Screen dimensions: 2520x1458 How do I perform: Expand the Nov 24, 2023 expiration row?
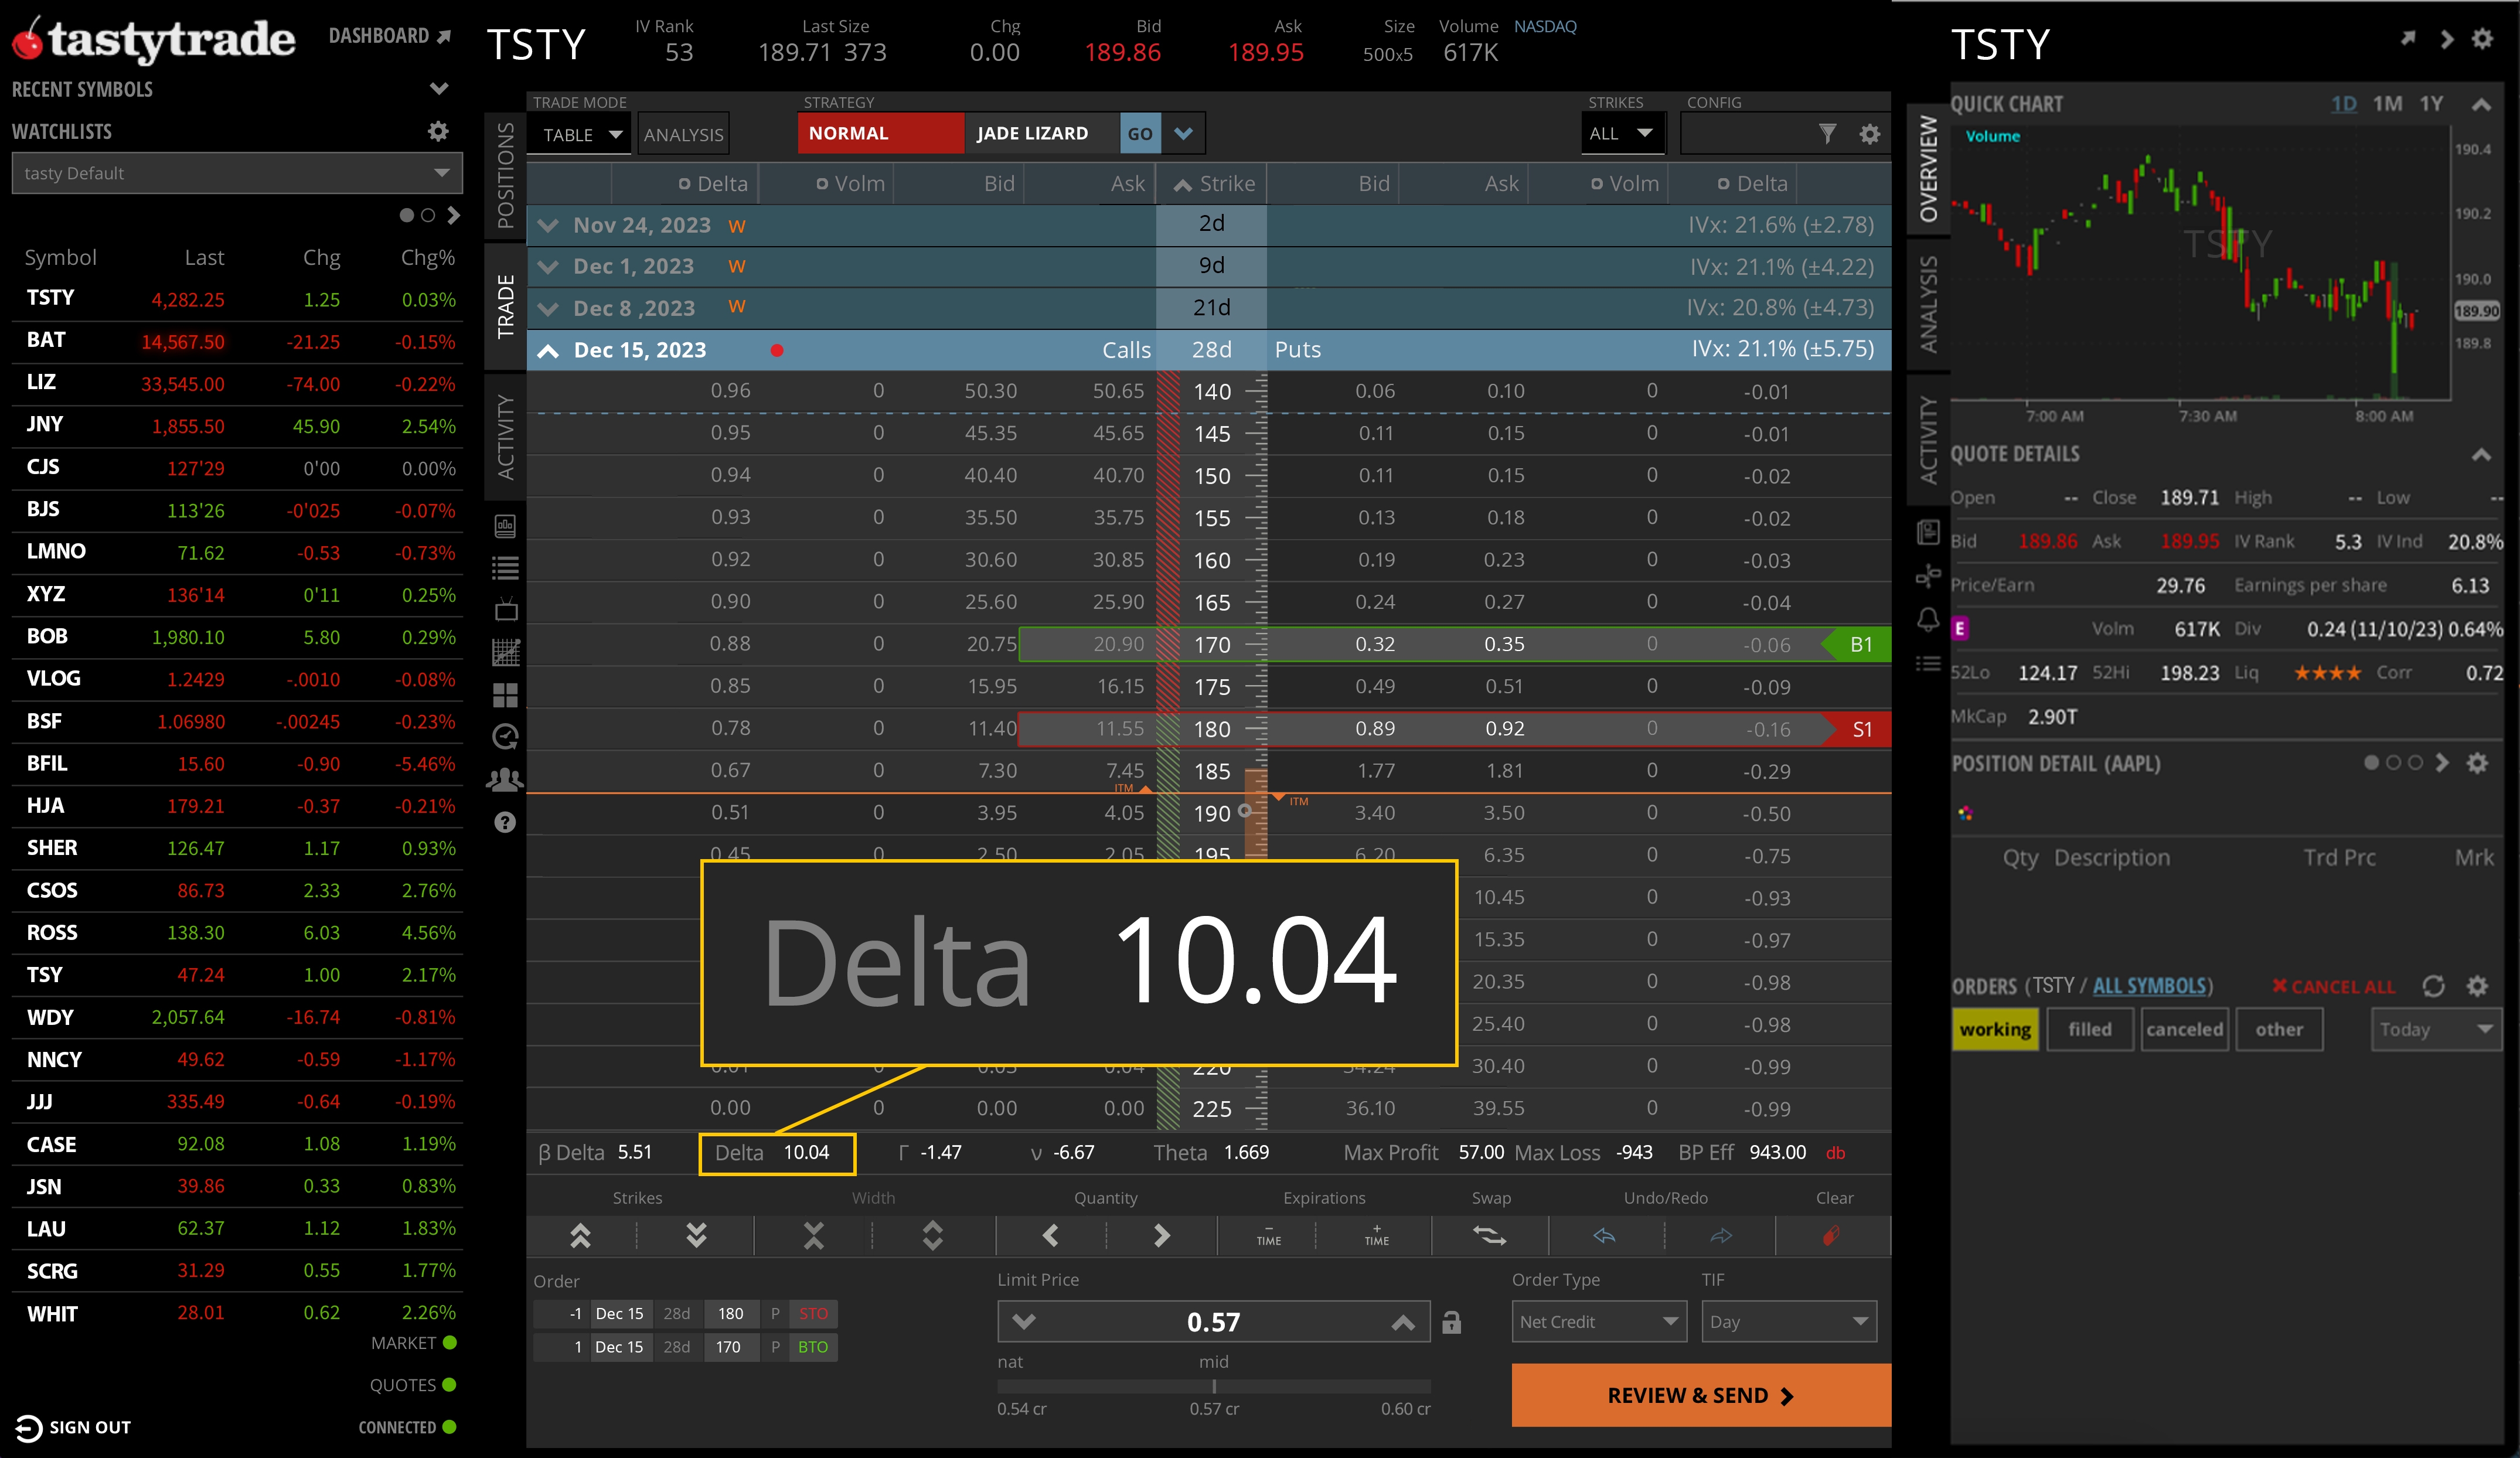pos(548,225)
